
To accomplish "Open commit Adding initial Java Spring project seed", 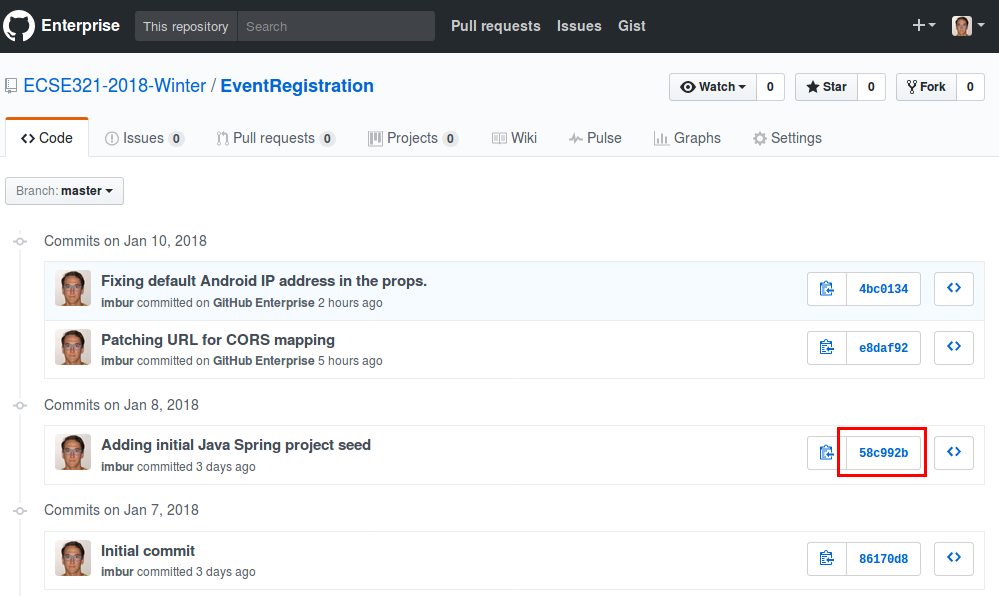I will coord(236,445).
